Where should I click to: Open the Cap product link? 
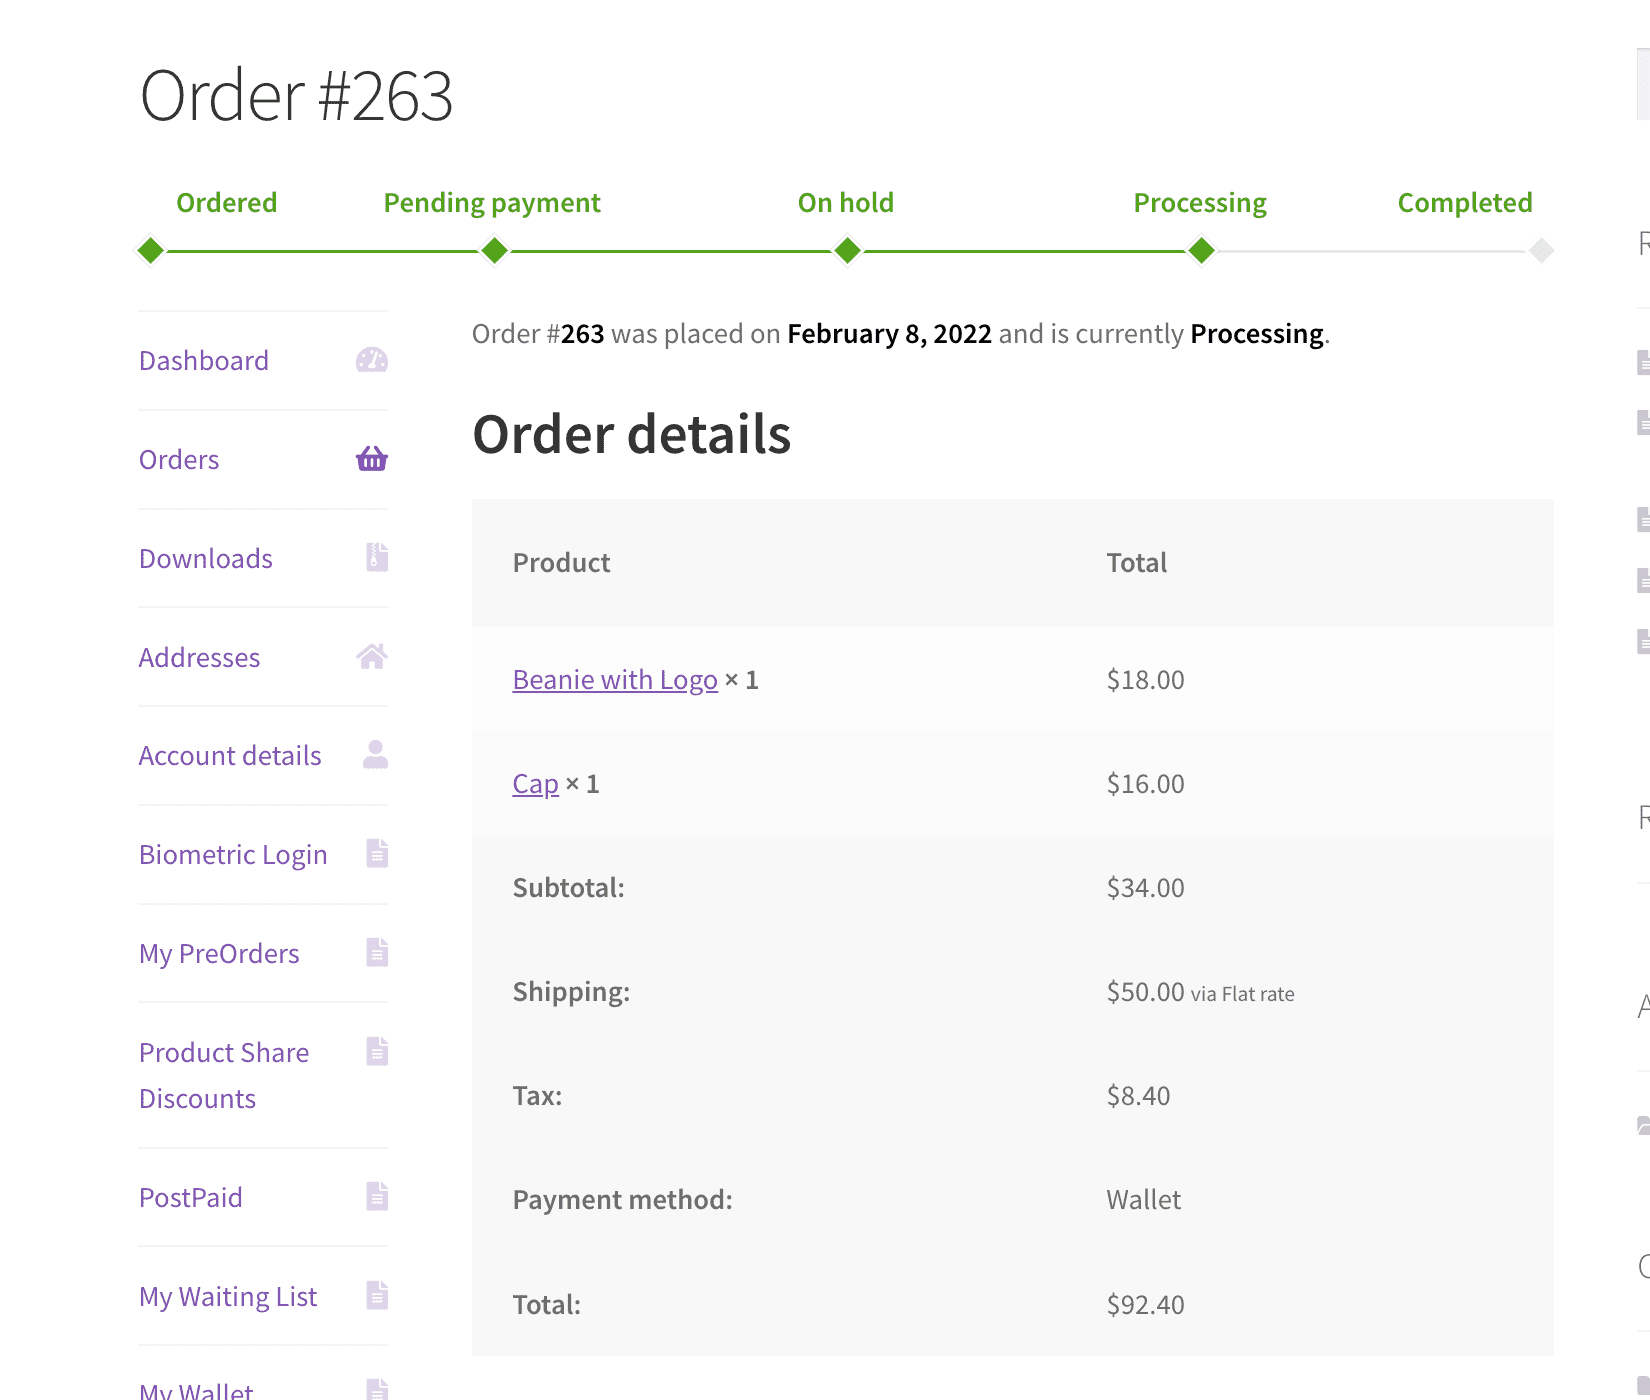point(536,784)
